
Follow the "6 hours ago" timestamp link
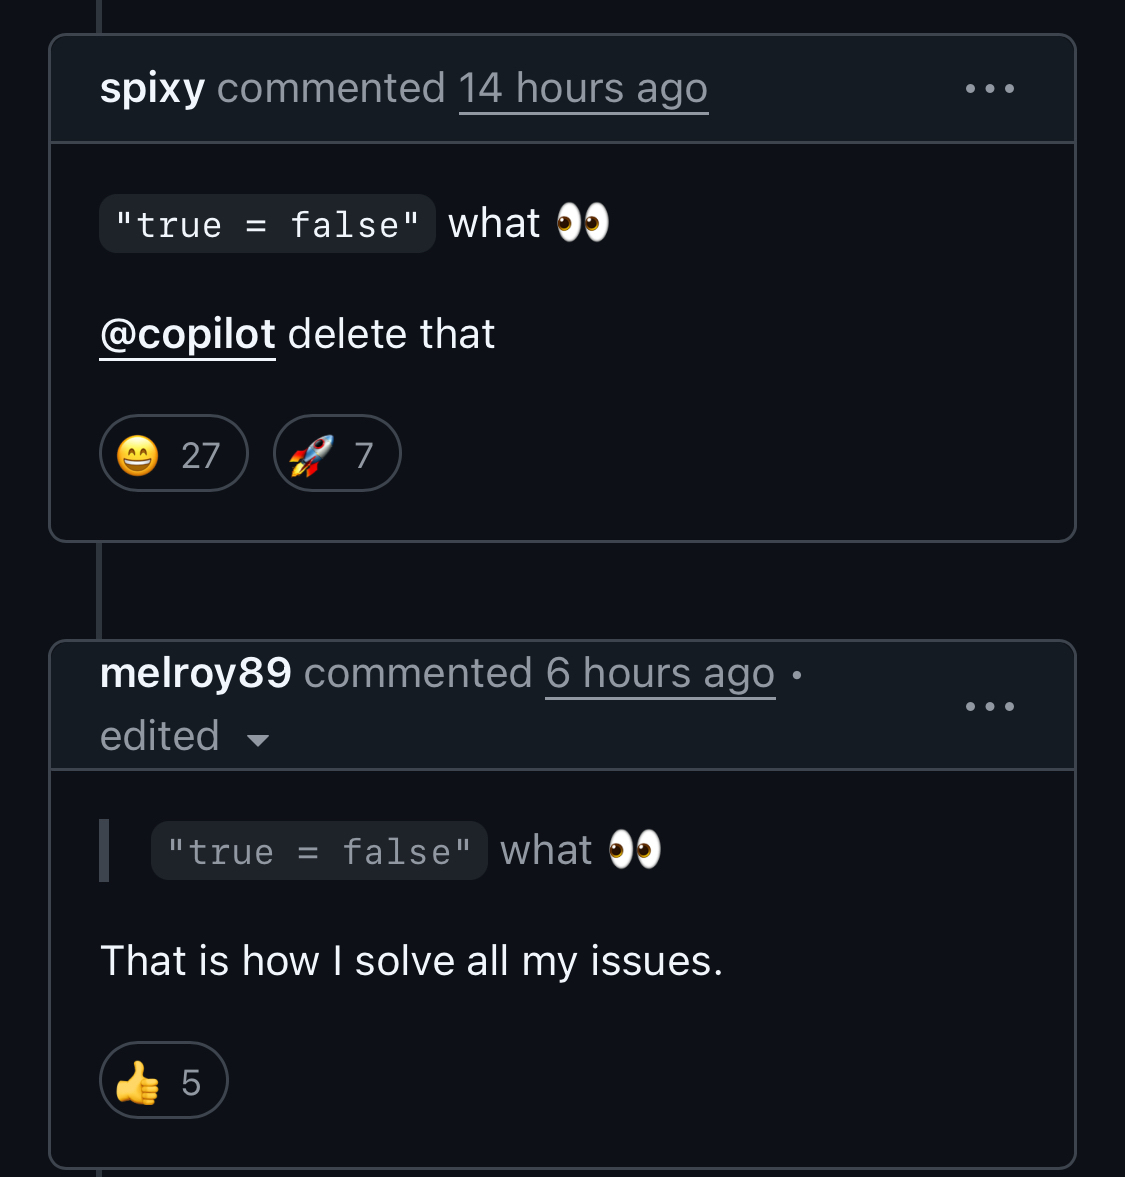660,673
